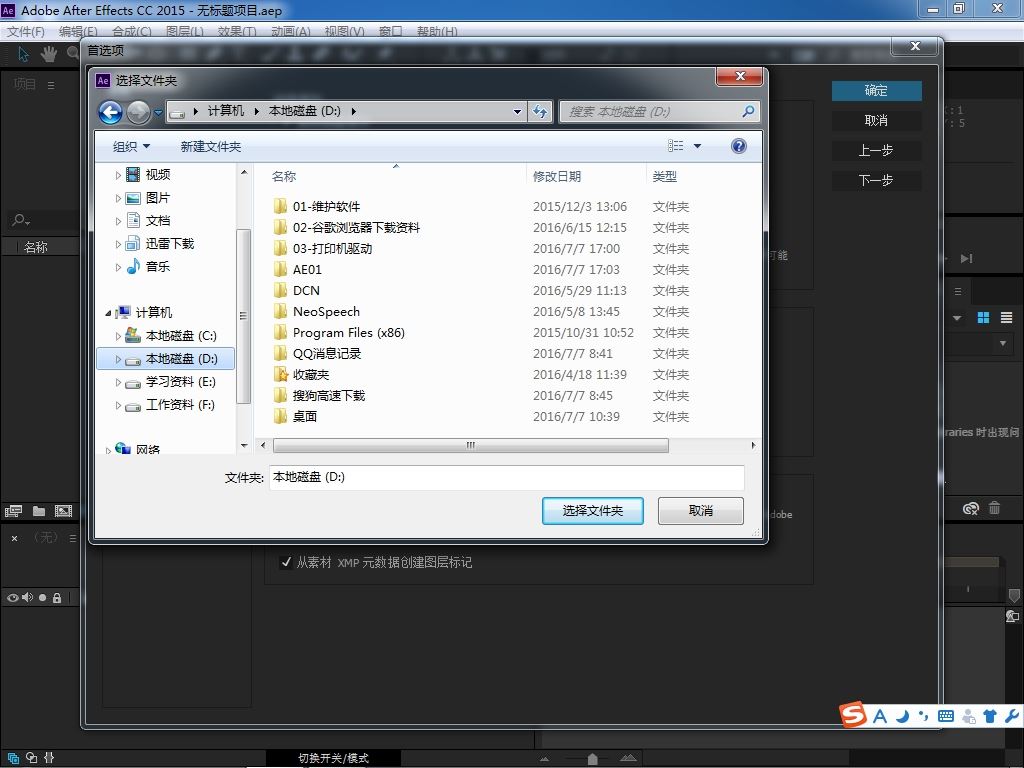
Task: Select the DCN folder
Action: point(306,290)
